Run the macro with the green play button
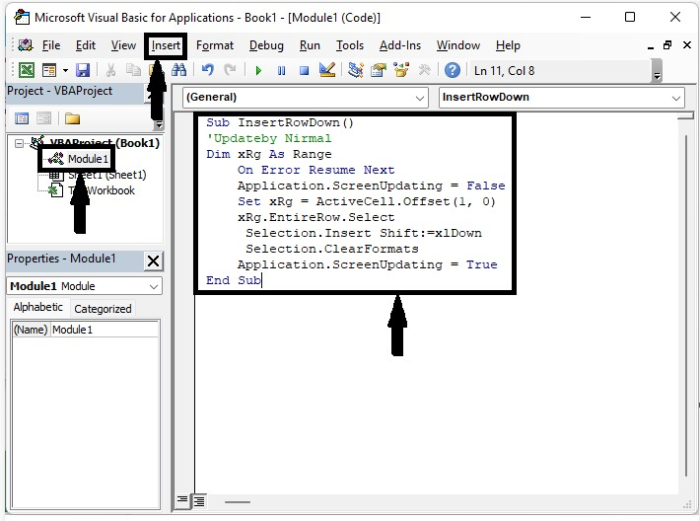The image size is (700, 521). coord(258,71)
